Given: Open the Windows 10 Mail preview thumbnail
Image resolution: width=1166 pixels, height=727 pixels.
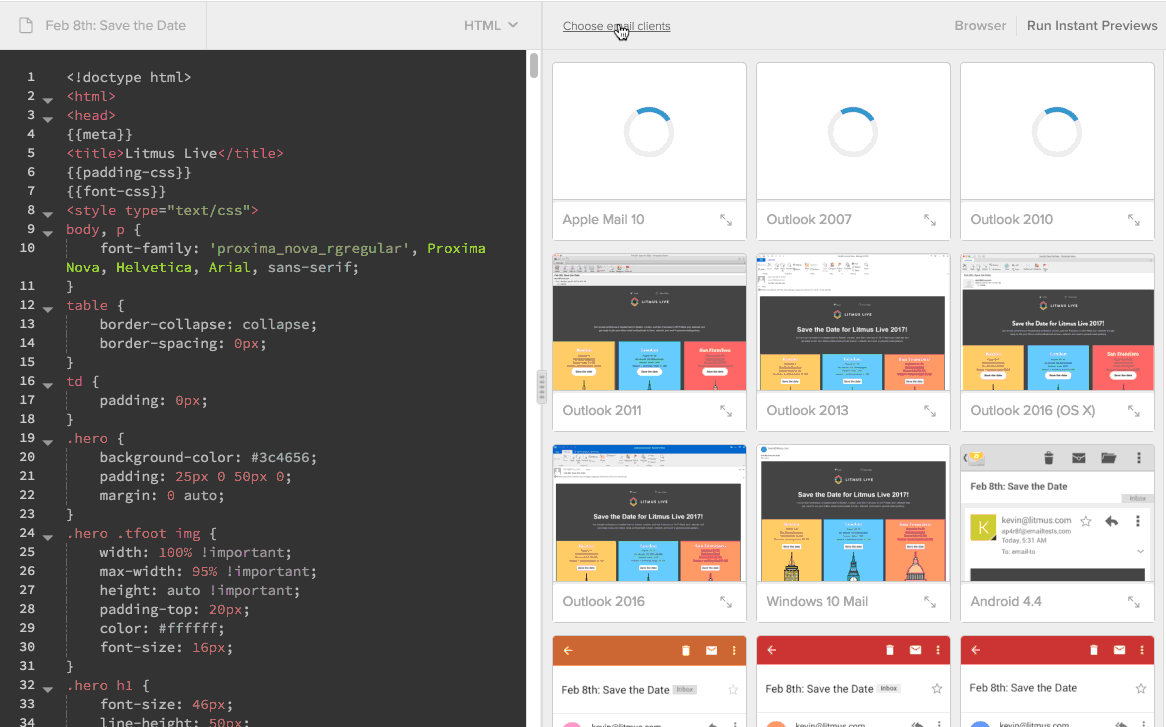Looking at the screenshot, I should click(x=853, y=514).
